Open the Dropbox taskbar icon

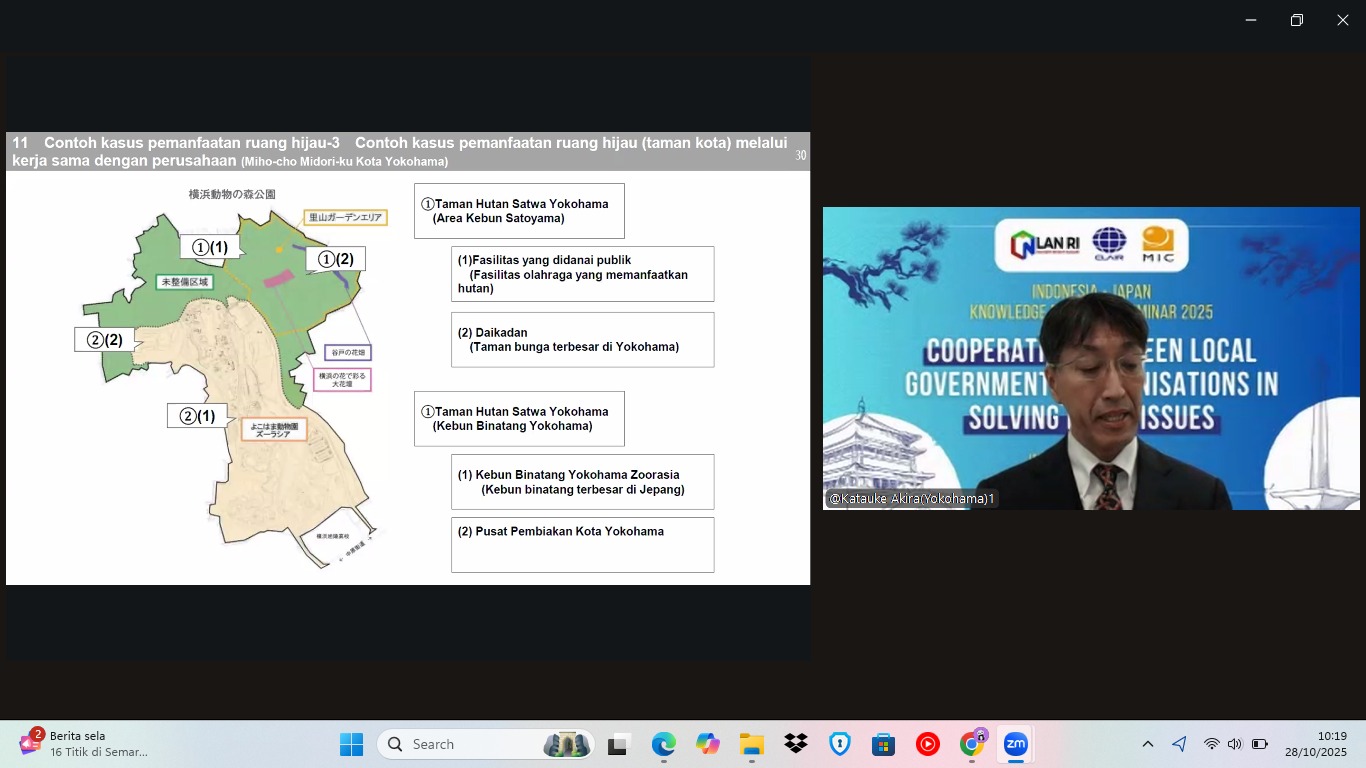click(x=796, y=744)
